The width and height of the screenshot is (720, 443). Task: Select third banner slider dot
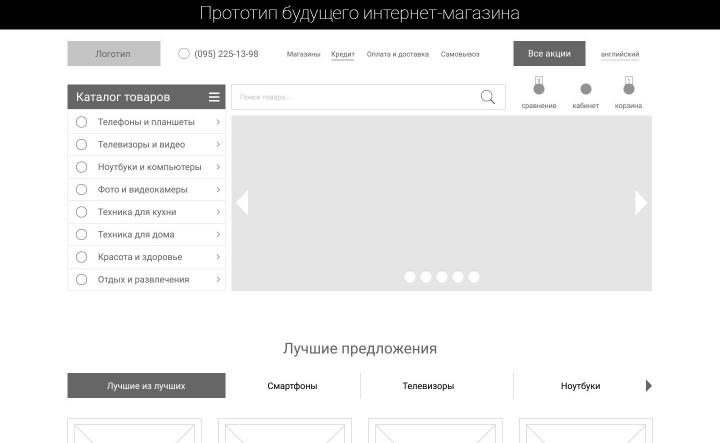pos(442,277)
